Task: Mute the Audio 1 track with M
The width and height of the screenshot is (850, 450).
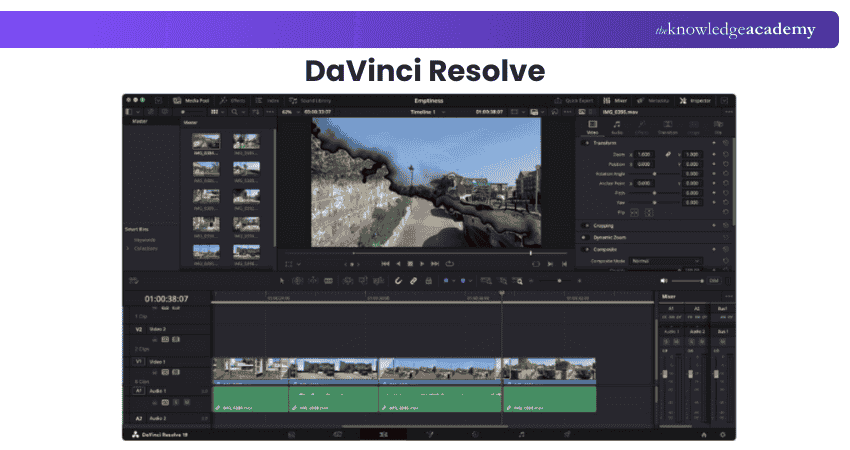Action: 187,402
